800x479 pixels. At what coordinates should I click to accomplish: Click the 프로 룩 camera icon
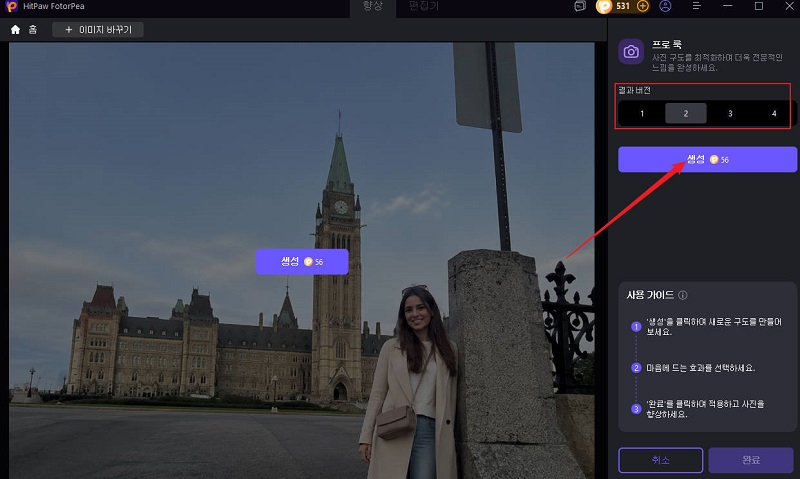point(631,52)
